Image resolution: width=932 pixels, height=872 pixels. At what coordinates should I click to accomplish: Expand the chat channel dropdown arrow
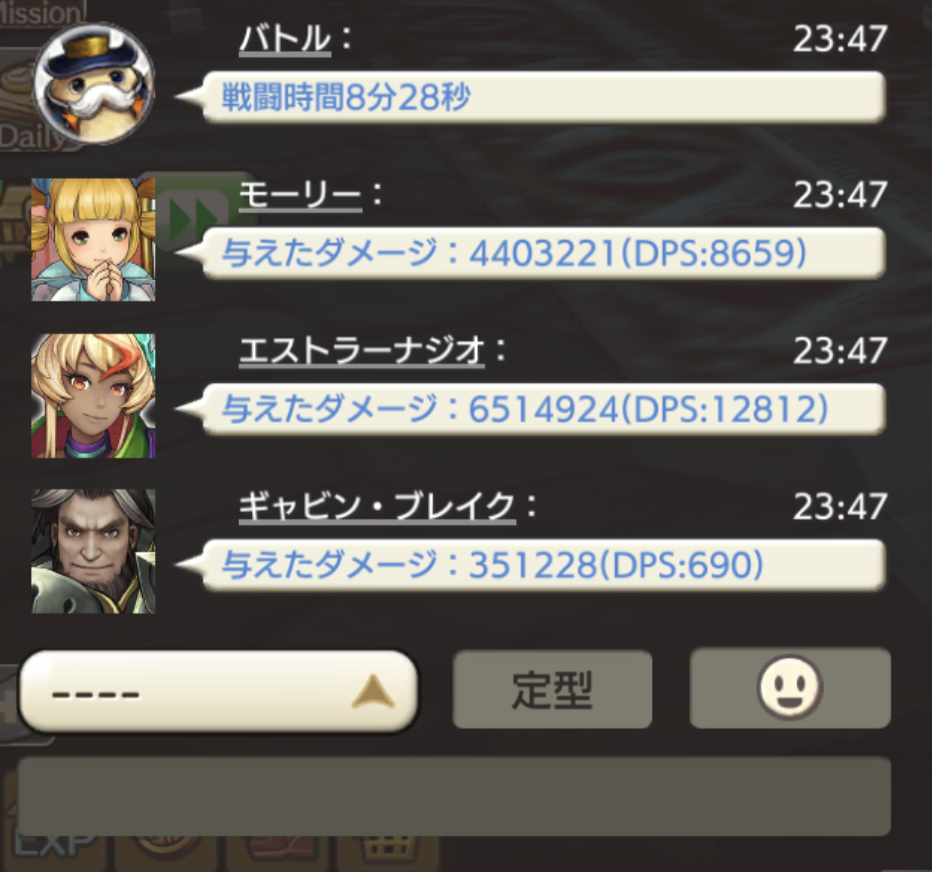click(373, 692)
